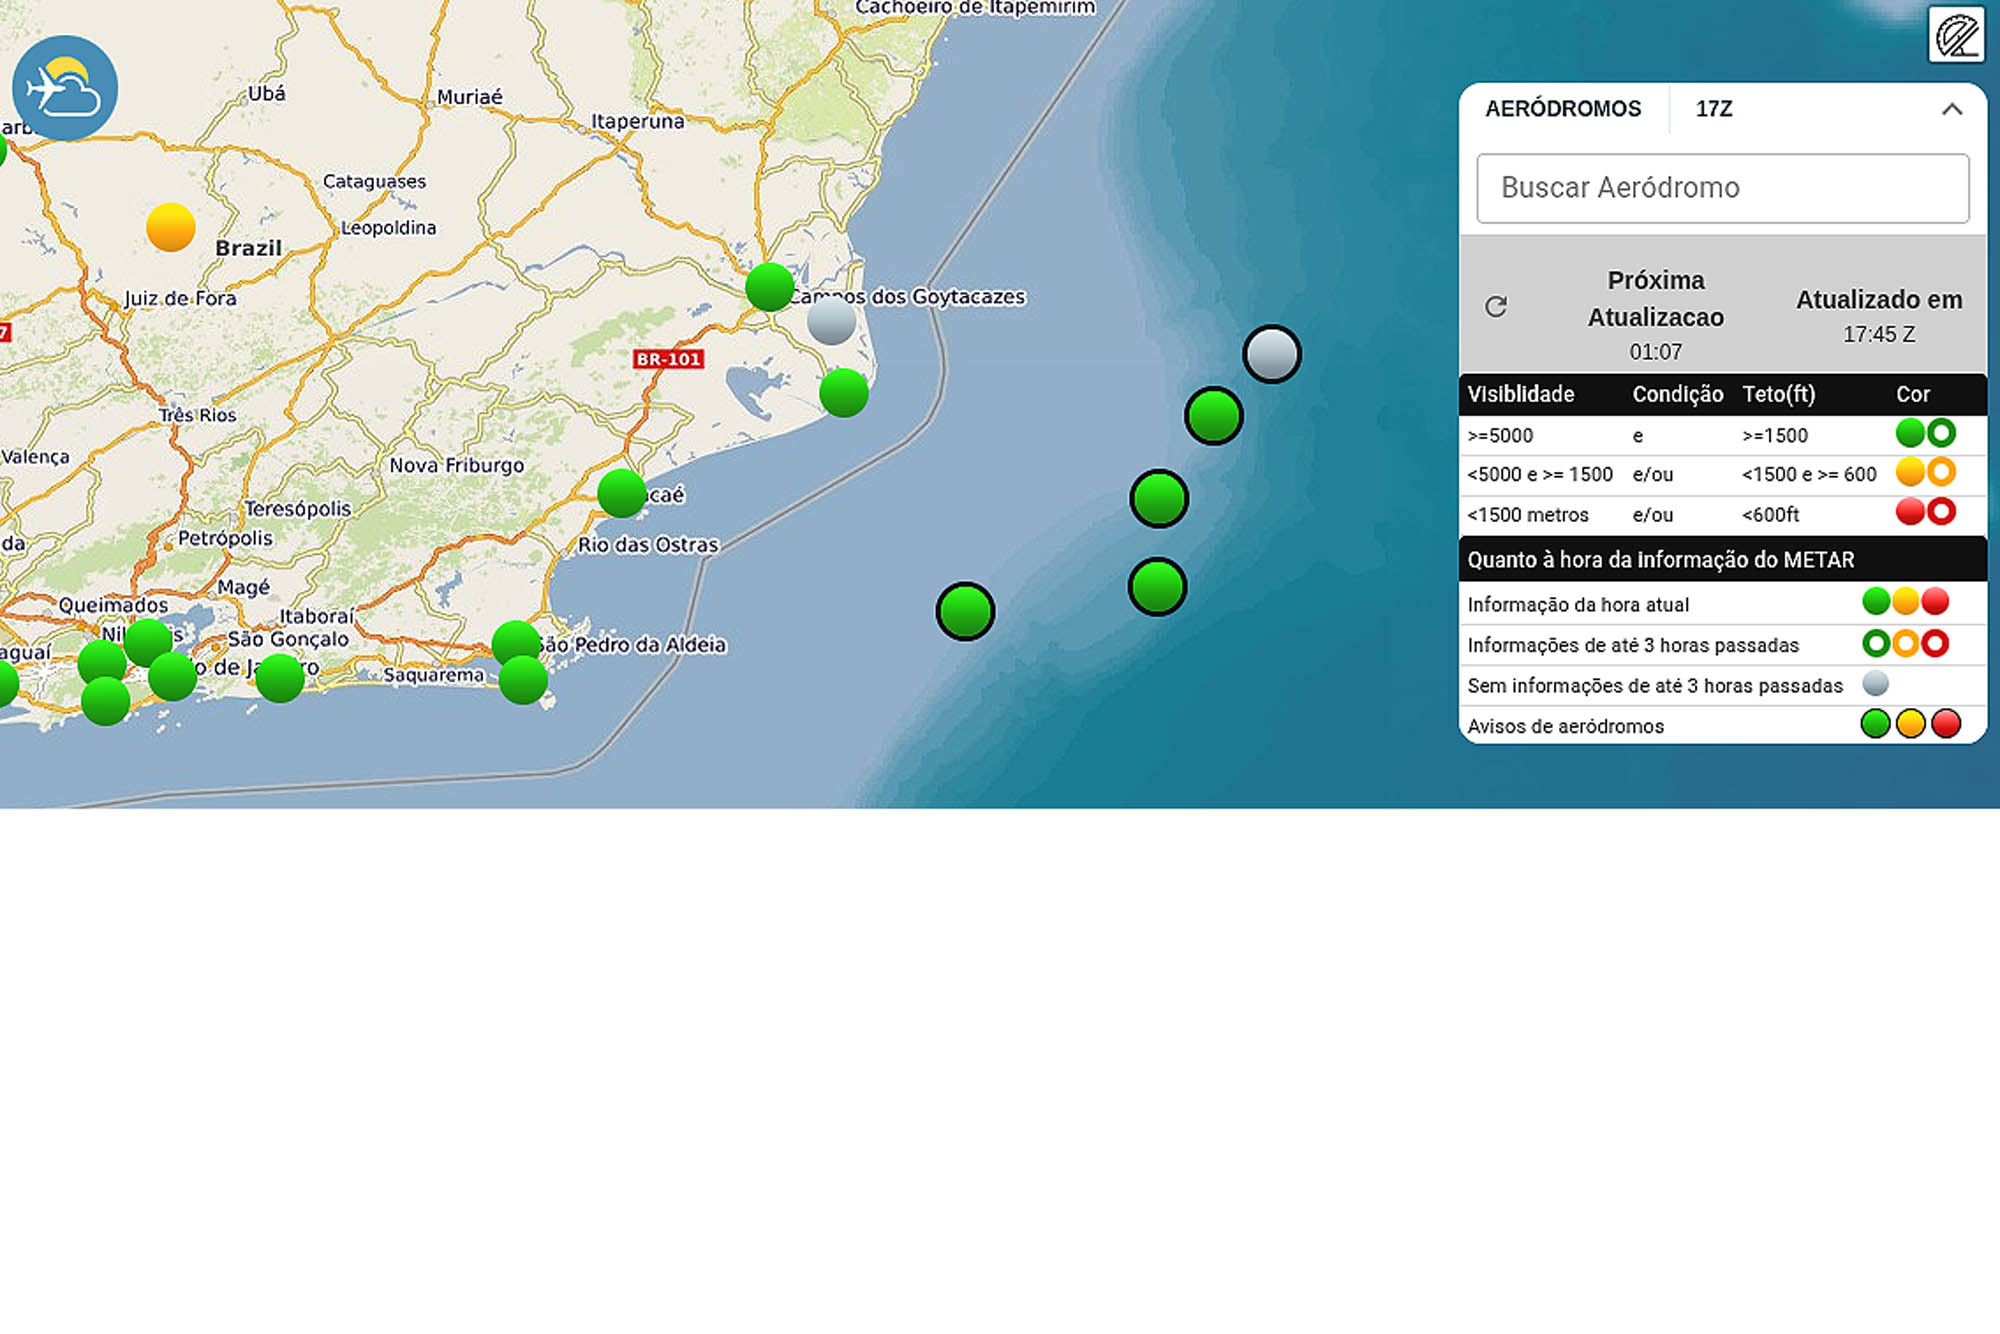The image size is (2000, 1334).
Task: Click the BR-101 road sign on map
Action: tap(668, 359)
